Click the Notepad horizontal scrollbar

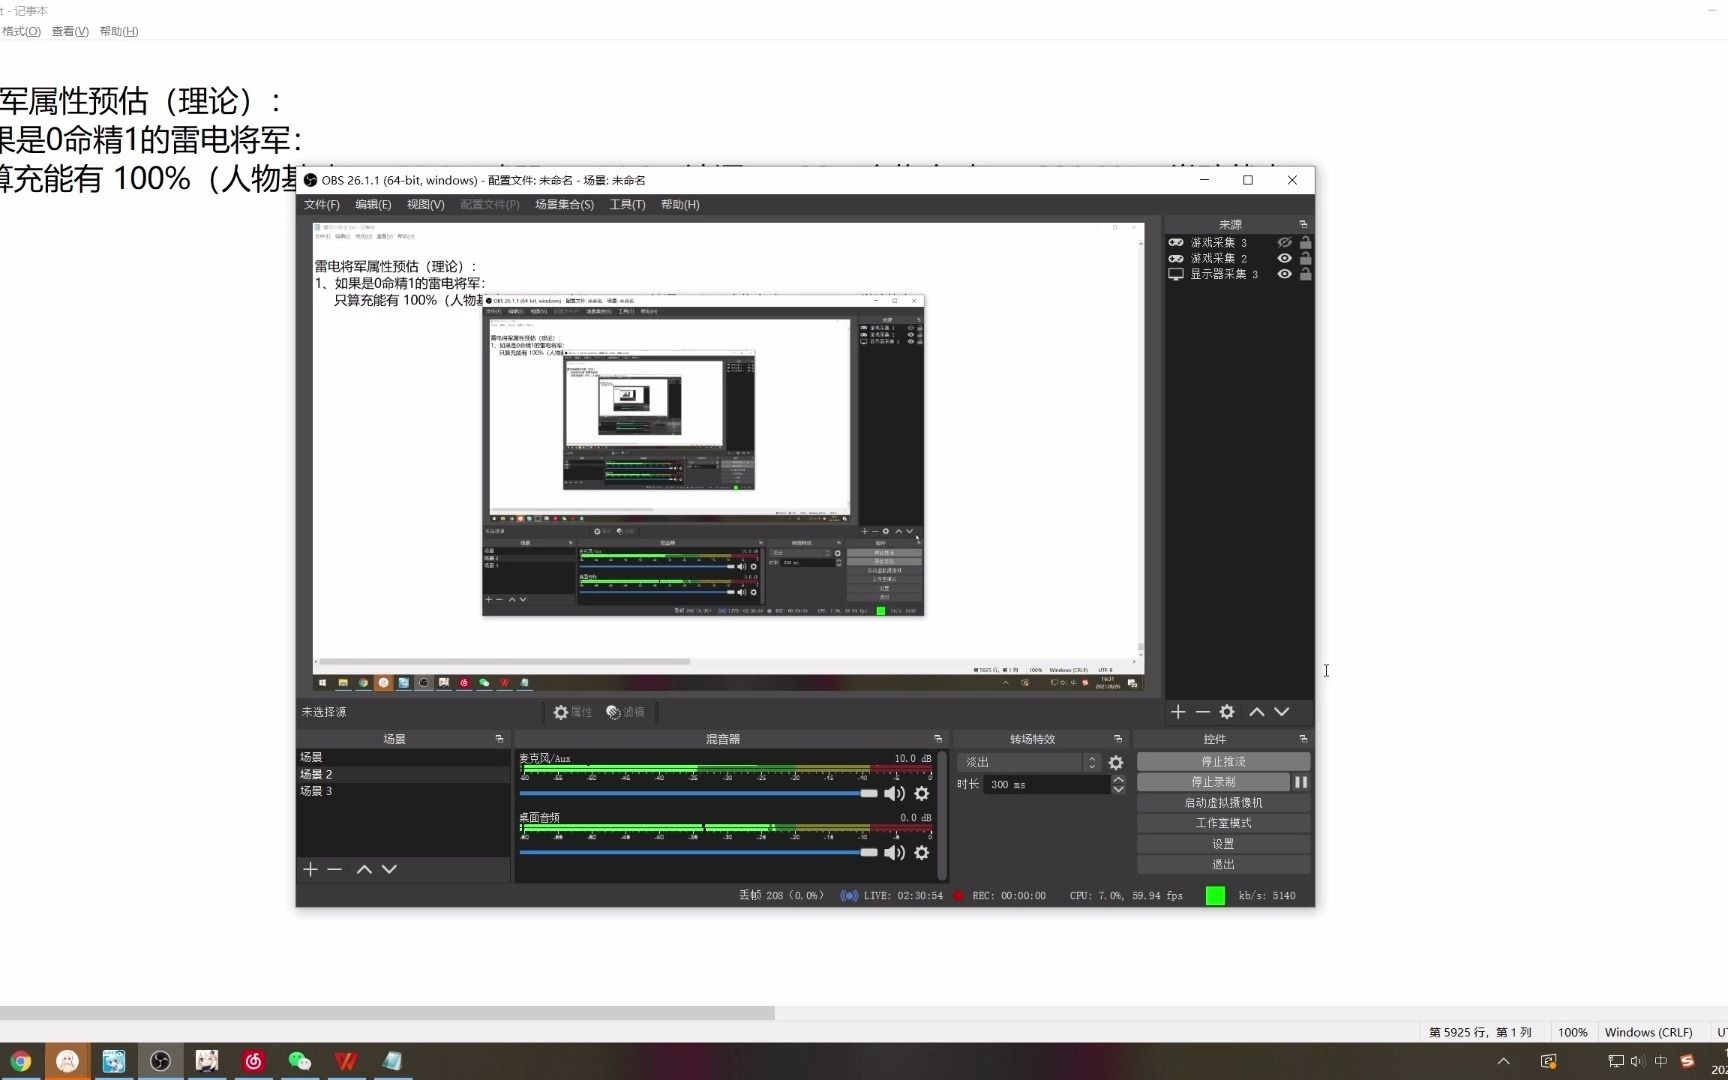click(x=387, y=1013)
